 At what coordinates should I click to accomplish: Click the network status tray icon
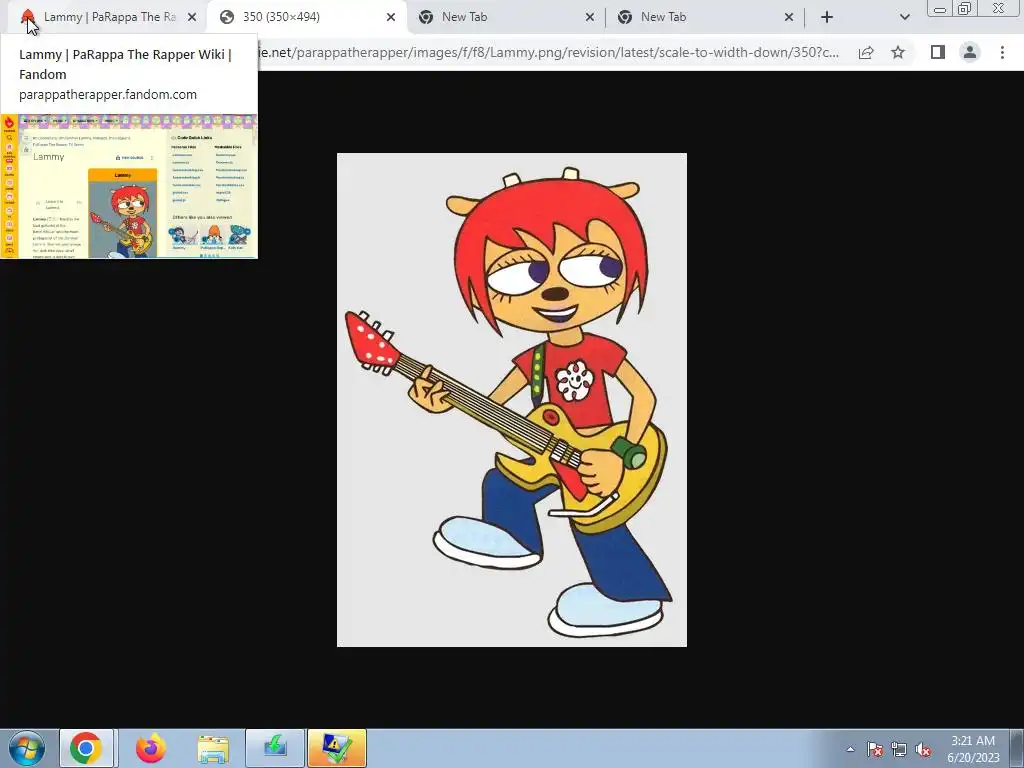coord(899,749)
